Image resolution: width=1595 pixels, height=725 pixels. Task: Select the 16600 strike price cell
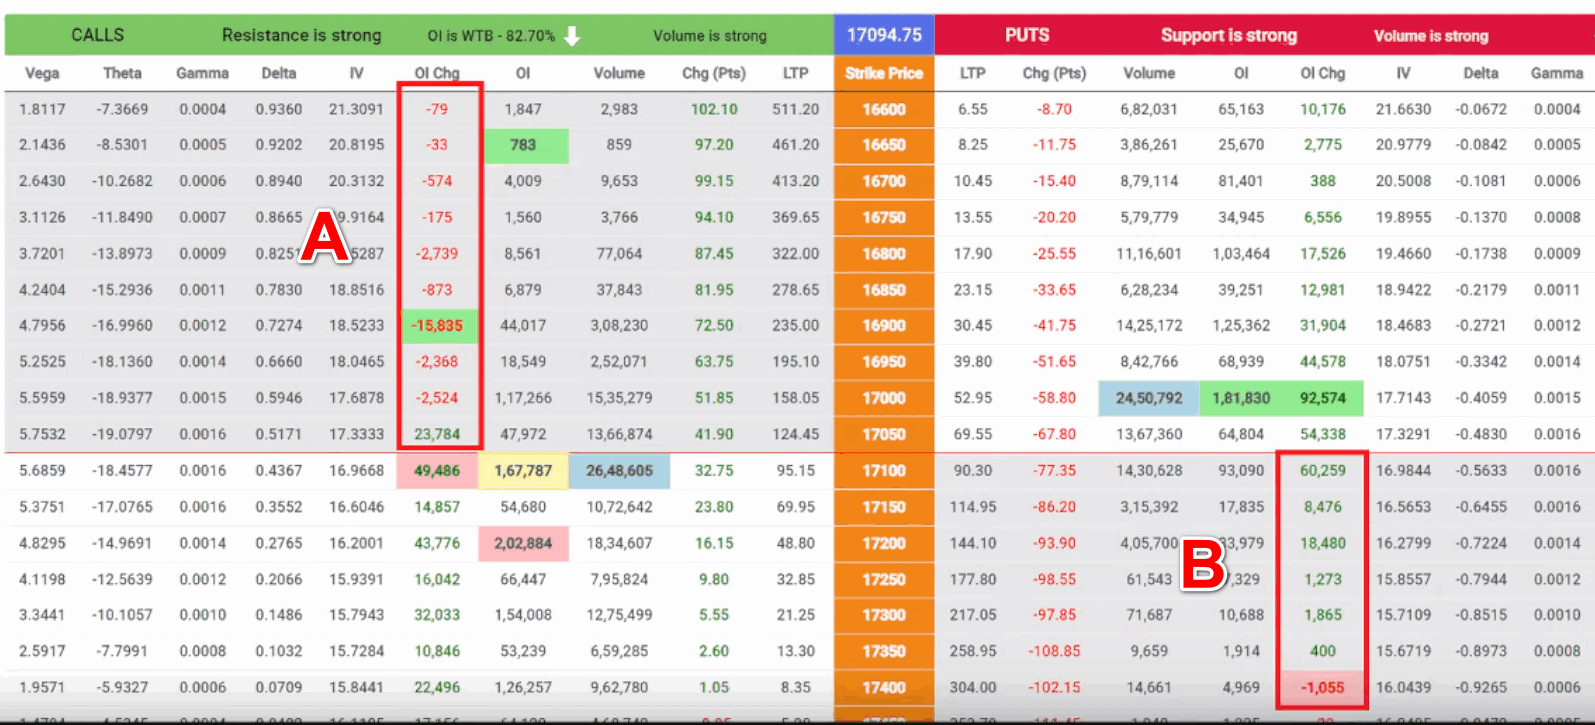coord(884,109)
